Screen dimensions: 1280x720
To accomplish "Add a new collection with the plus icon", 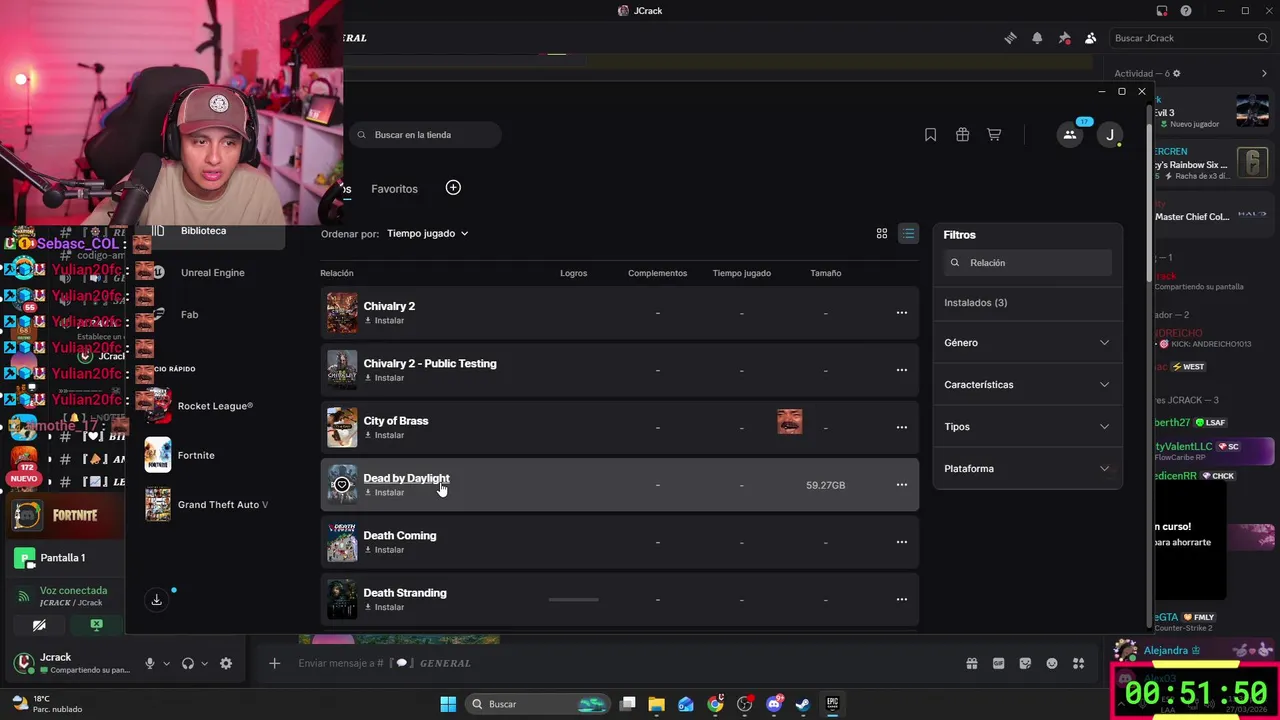I will 453,188.
